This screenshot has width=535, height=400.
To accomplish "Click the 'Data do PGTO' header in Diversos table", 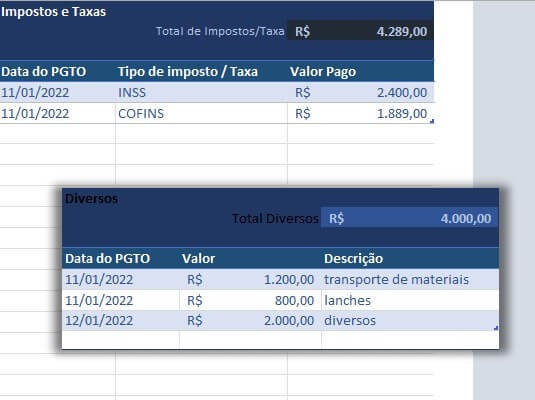I will [107, 259].
